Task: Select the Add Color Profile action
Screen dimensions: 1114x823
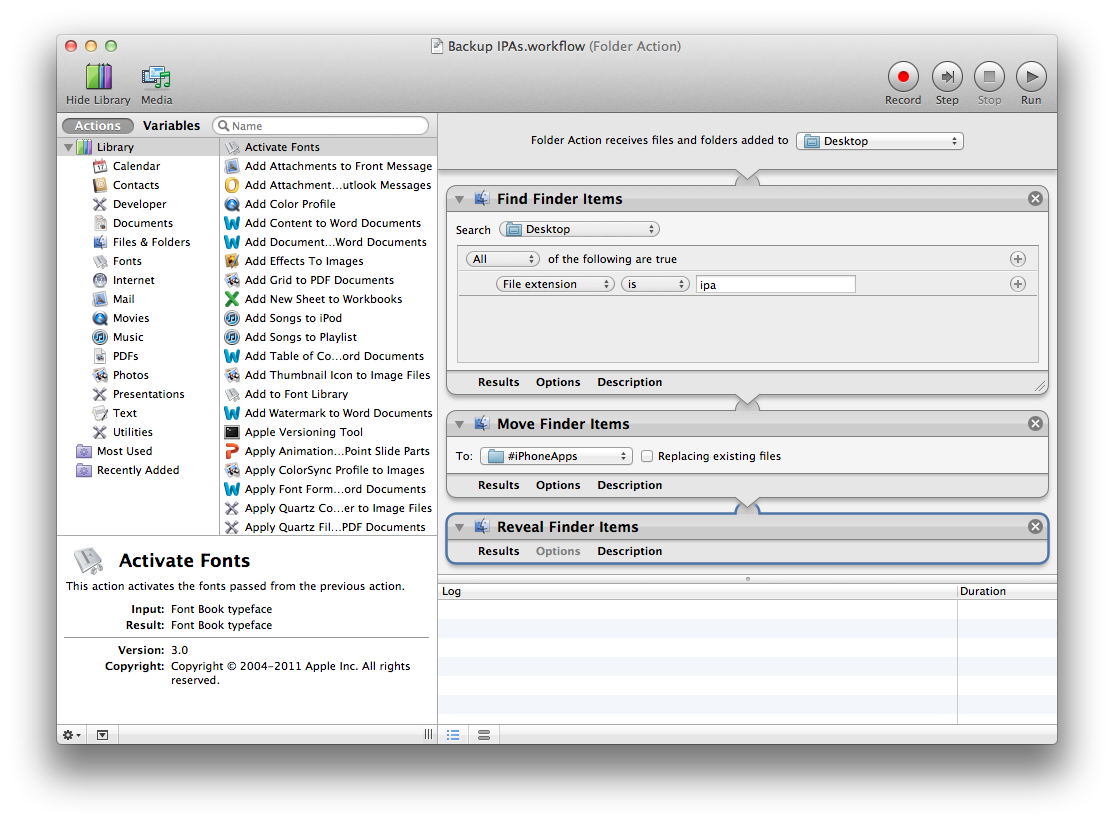Action: point(329,204)
